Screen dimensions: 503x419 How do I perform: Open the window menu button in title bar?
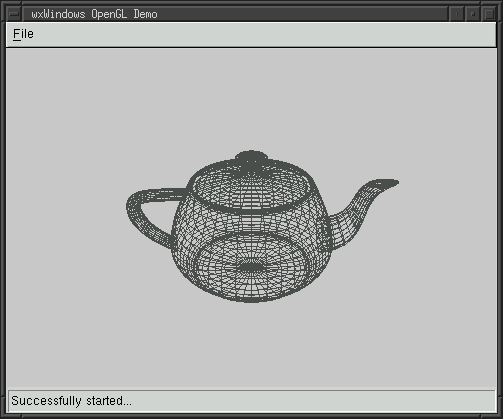[x=14, y=14]
